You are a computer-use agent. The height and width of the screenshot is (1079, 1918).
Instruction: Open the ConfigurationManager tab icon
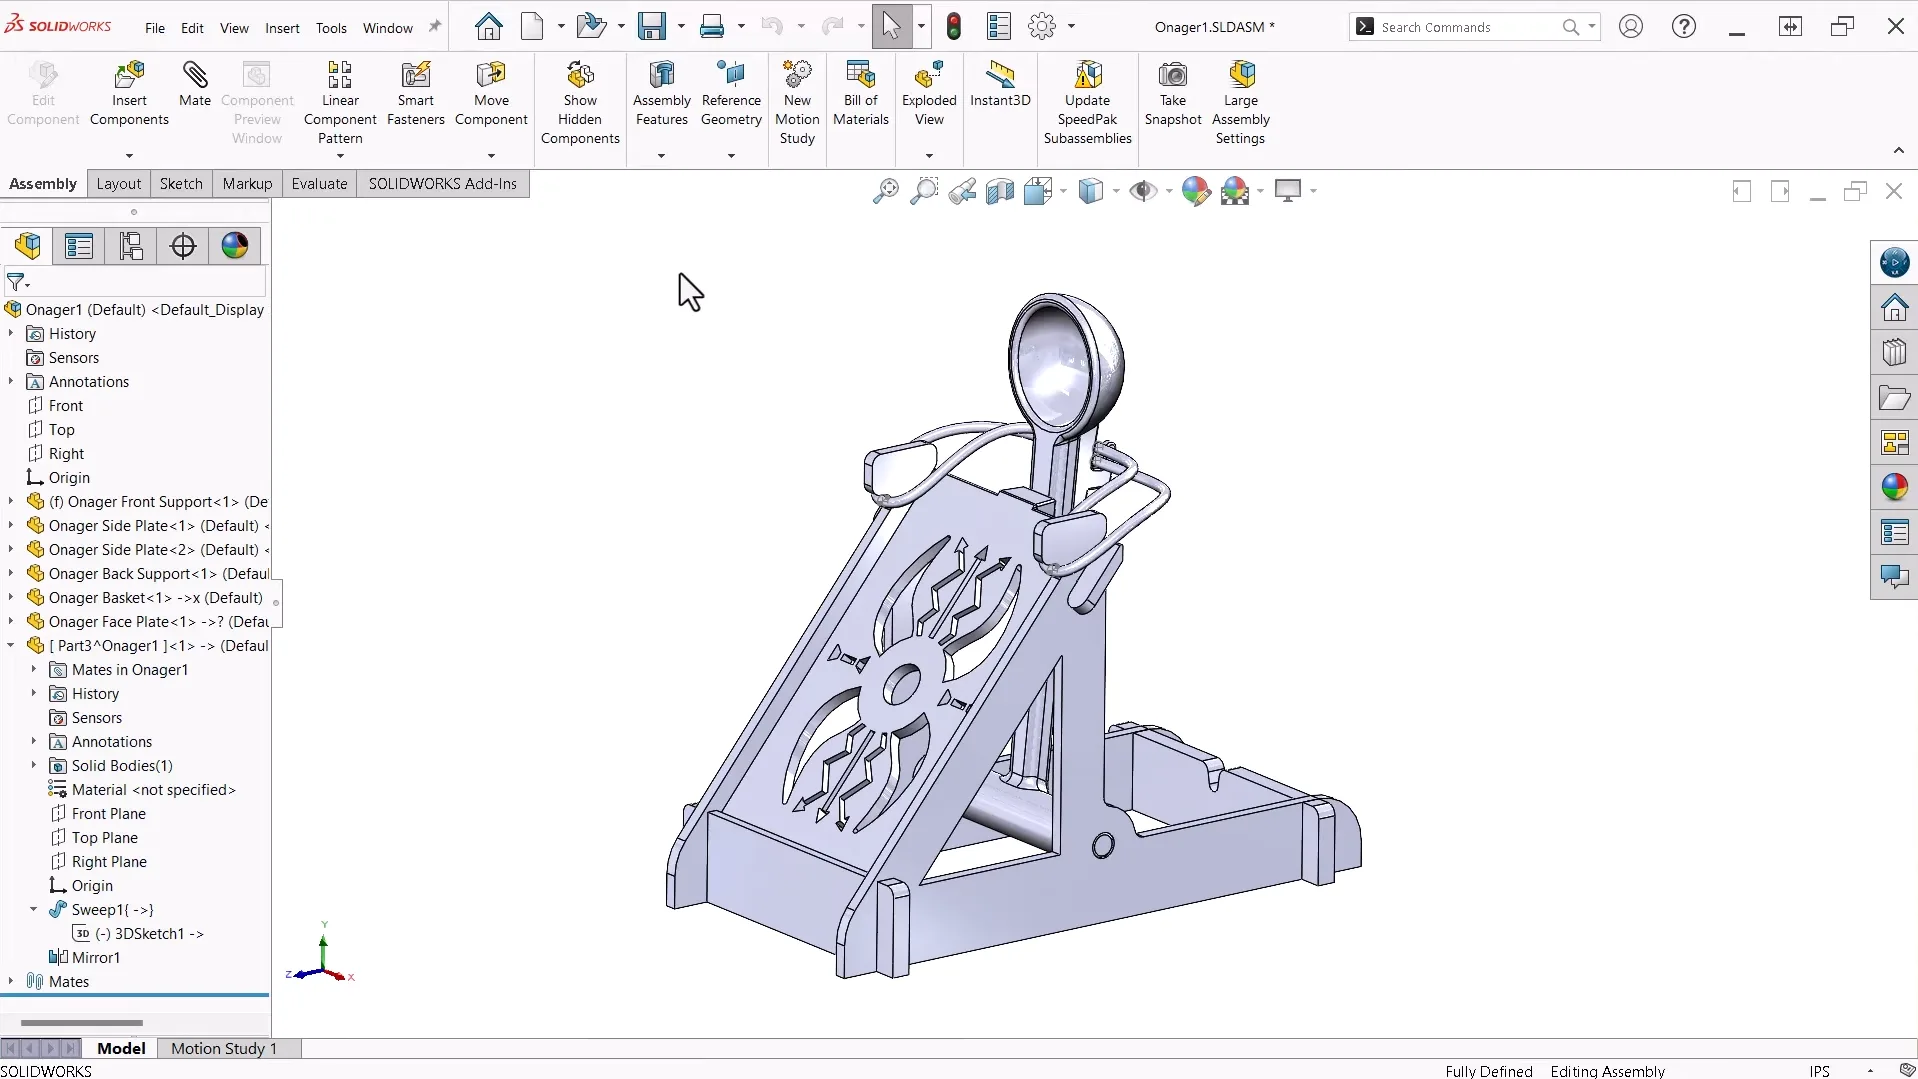coord(131,246)
